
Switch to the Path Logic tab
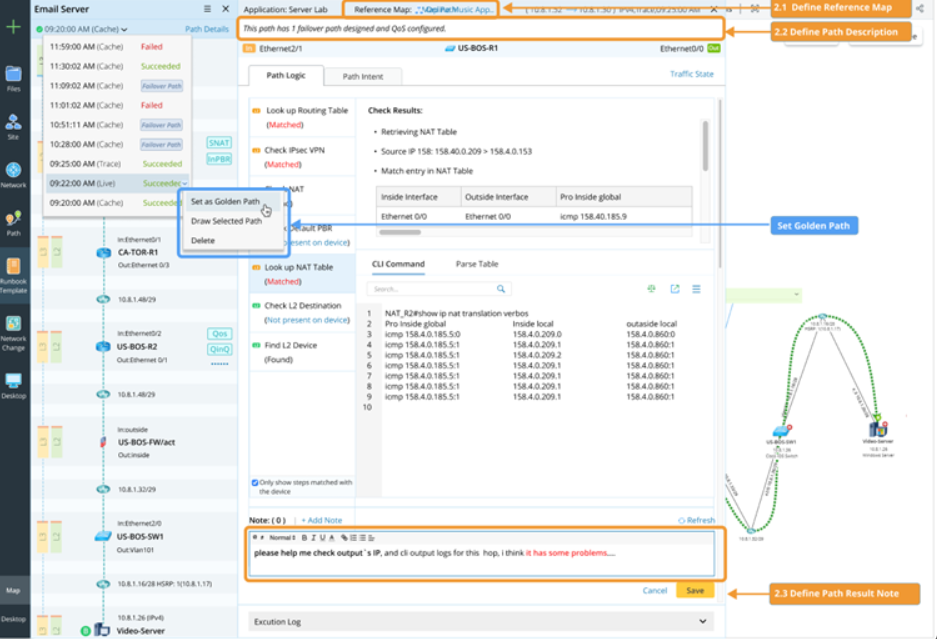[286, 75]
